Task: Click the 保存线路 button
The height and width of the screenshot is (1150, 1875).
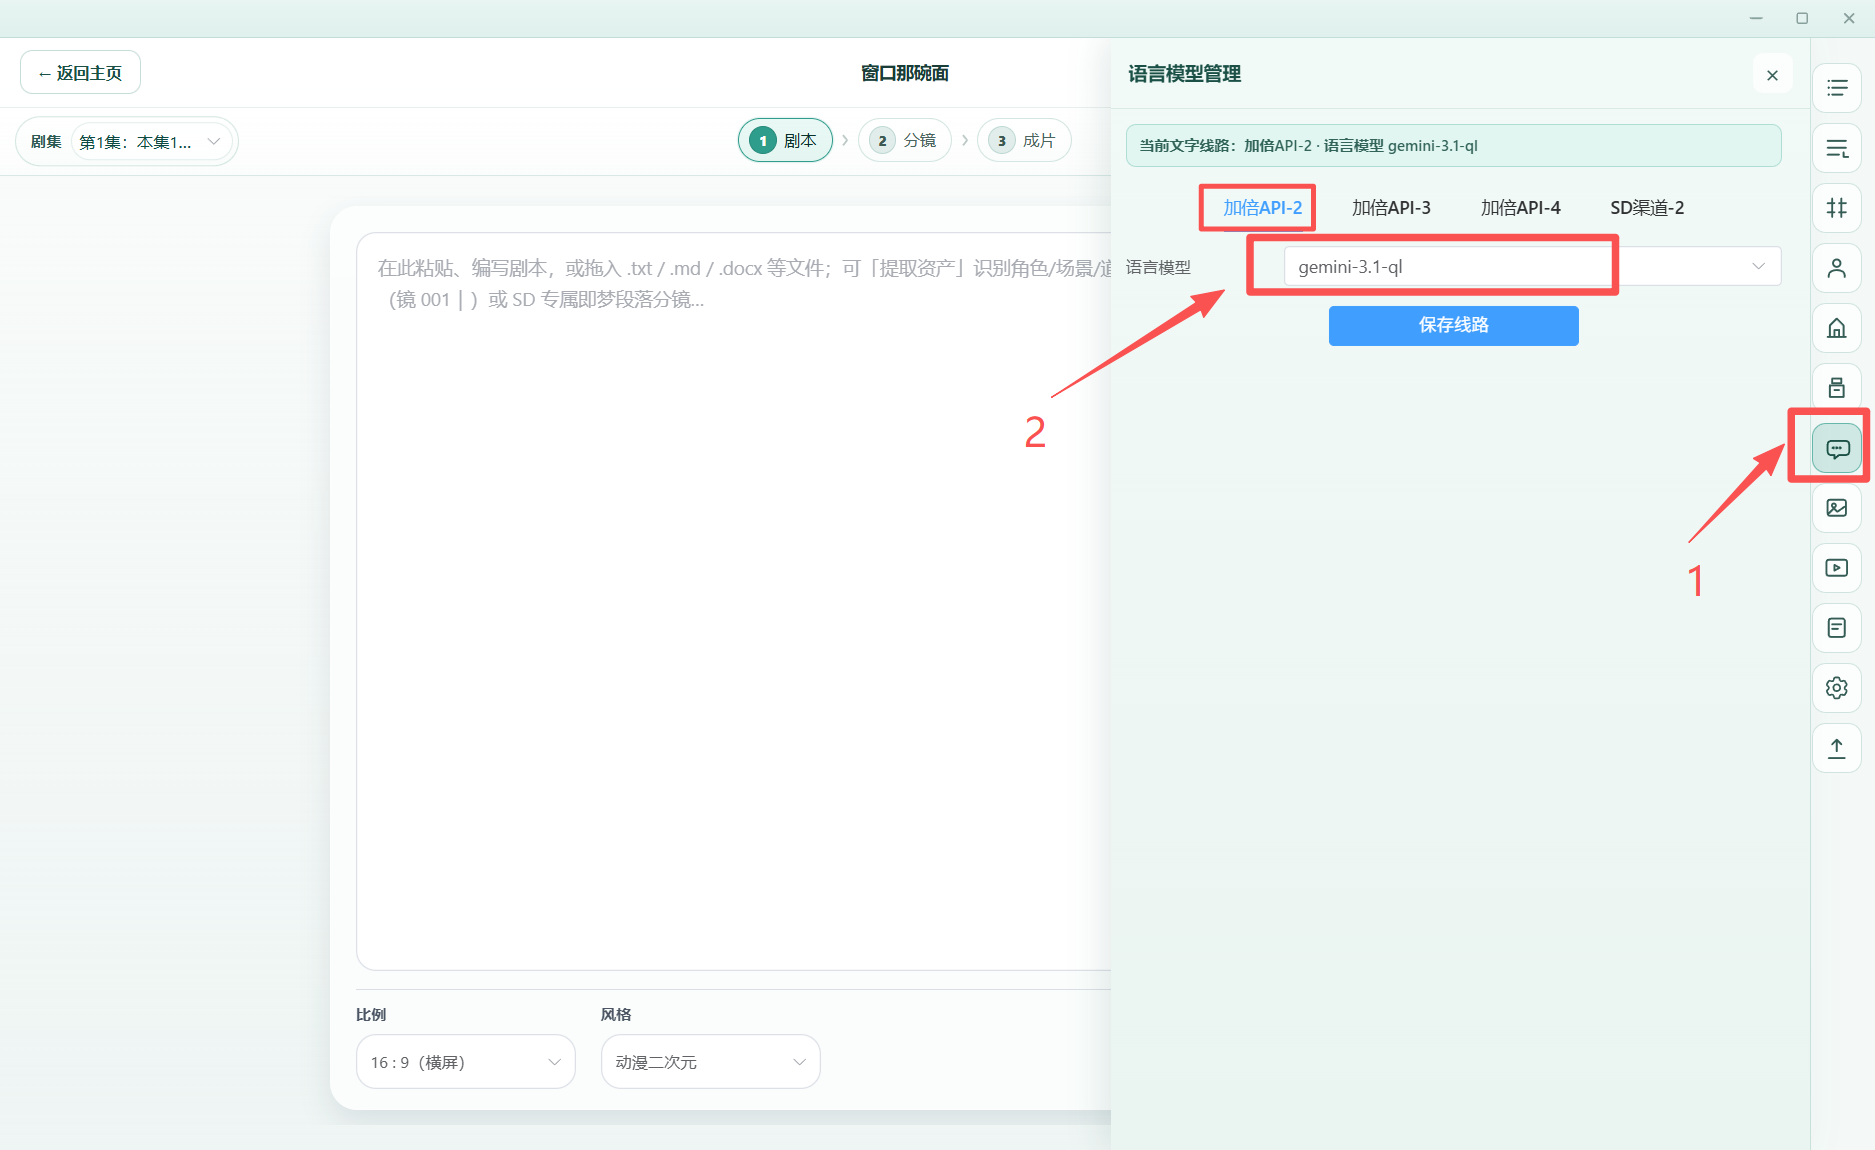Action: coord(1453,326)
